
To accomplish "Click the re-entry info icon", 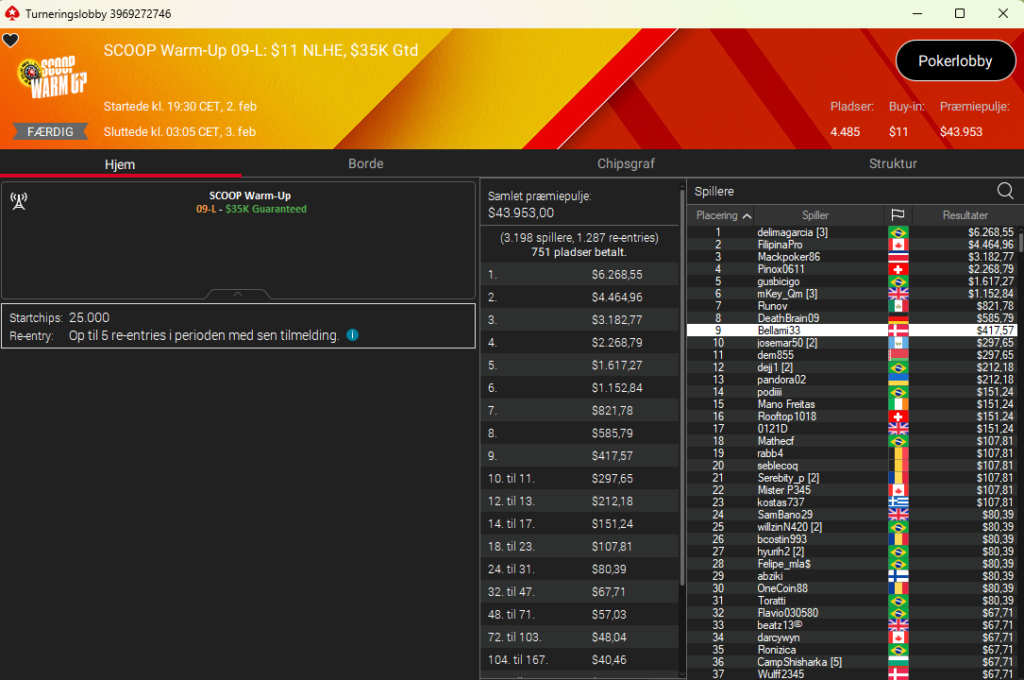I will (352, 335).
